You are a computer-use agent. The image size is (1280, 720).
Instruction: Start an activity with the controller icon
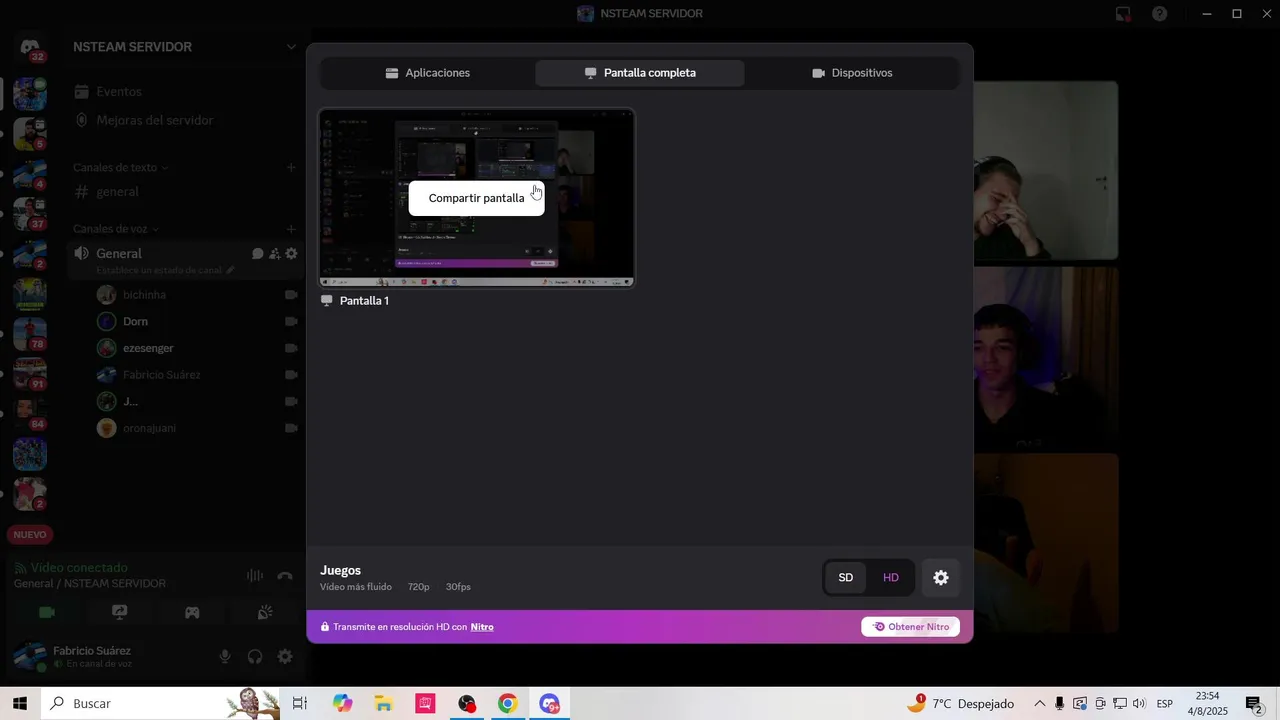point(192,613)
